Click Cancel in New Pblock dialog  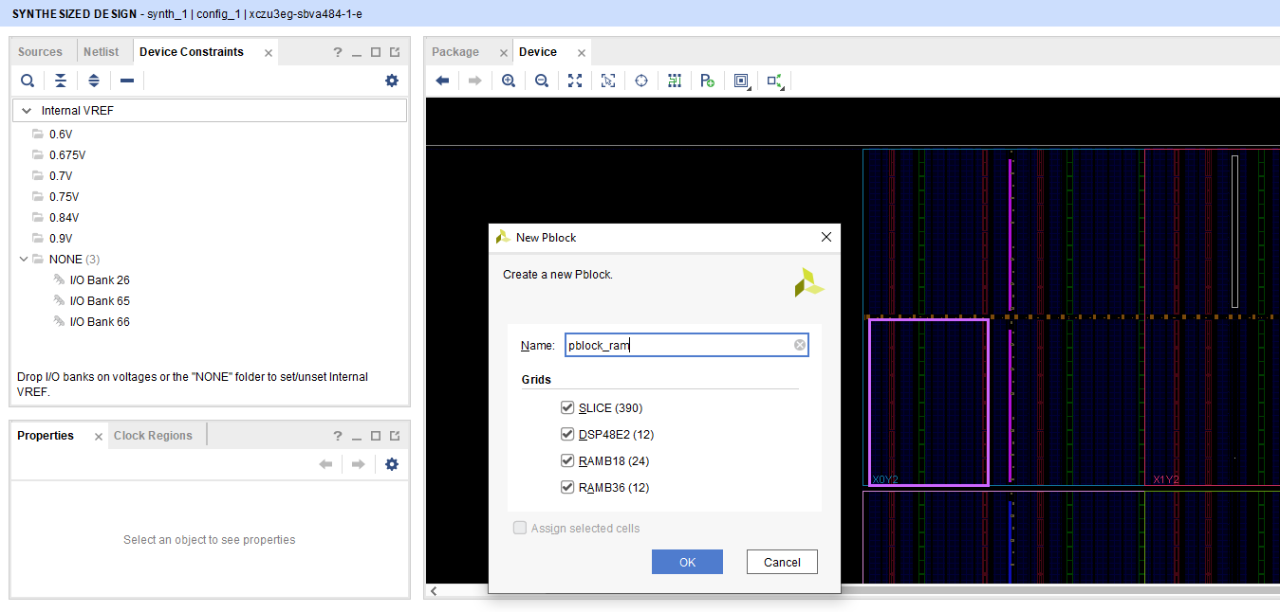[x=782, y=562]
